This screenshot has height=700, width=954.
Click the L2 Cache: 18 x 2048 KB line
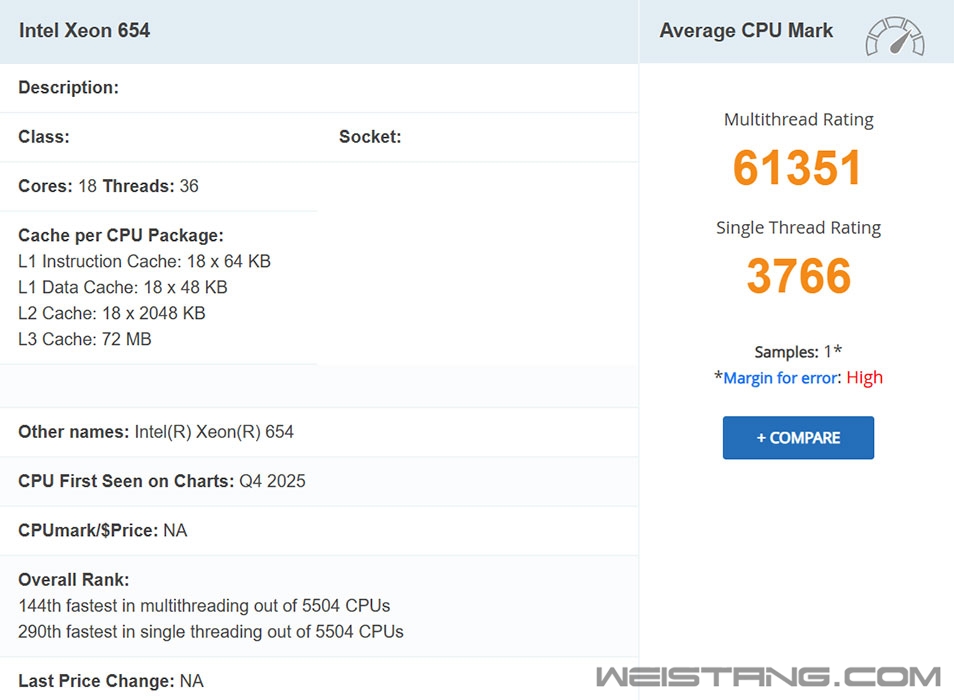pyautogui.click(x=112, y=313)
